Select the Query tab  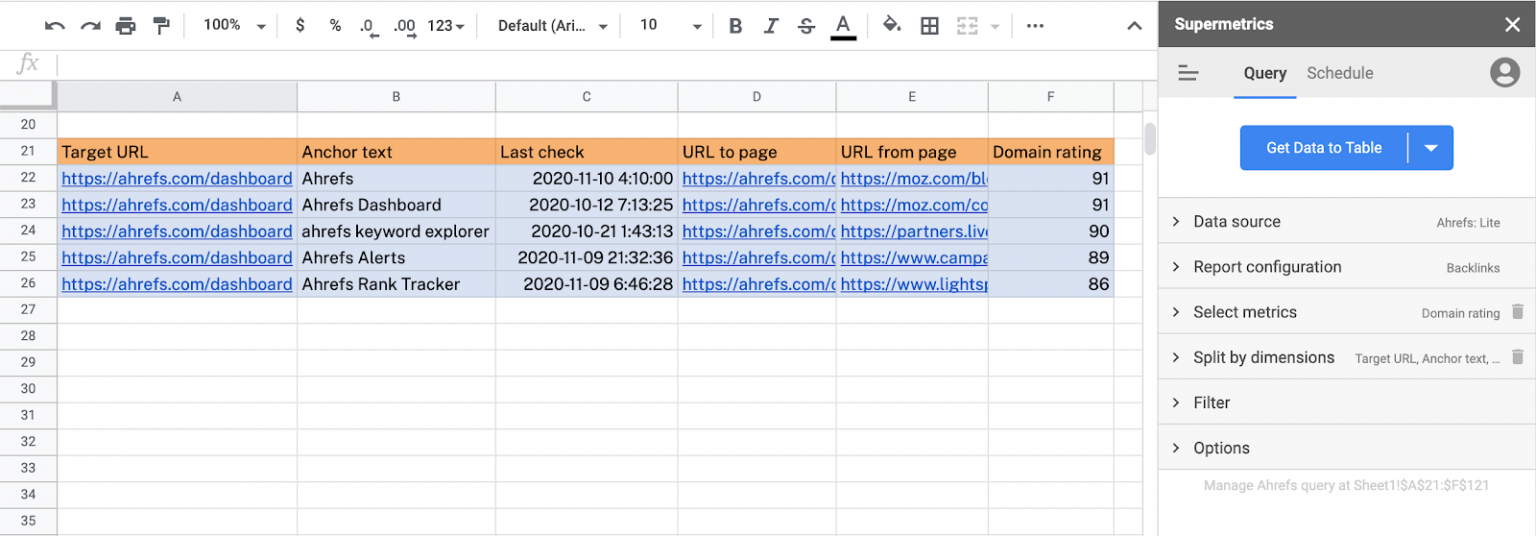(x=1264, y=73)
